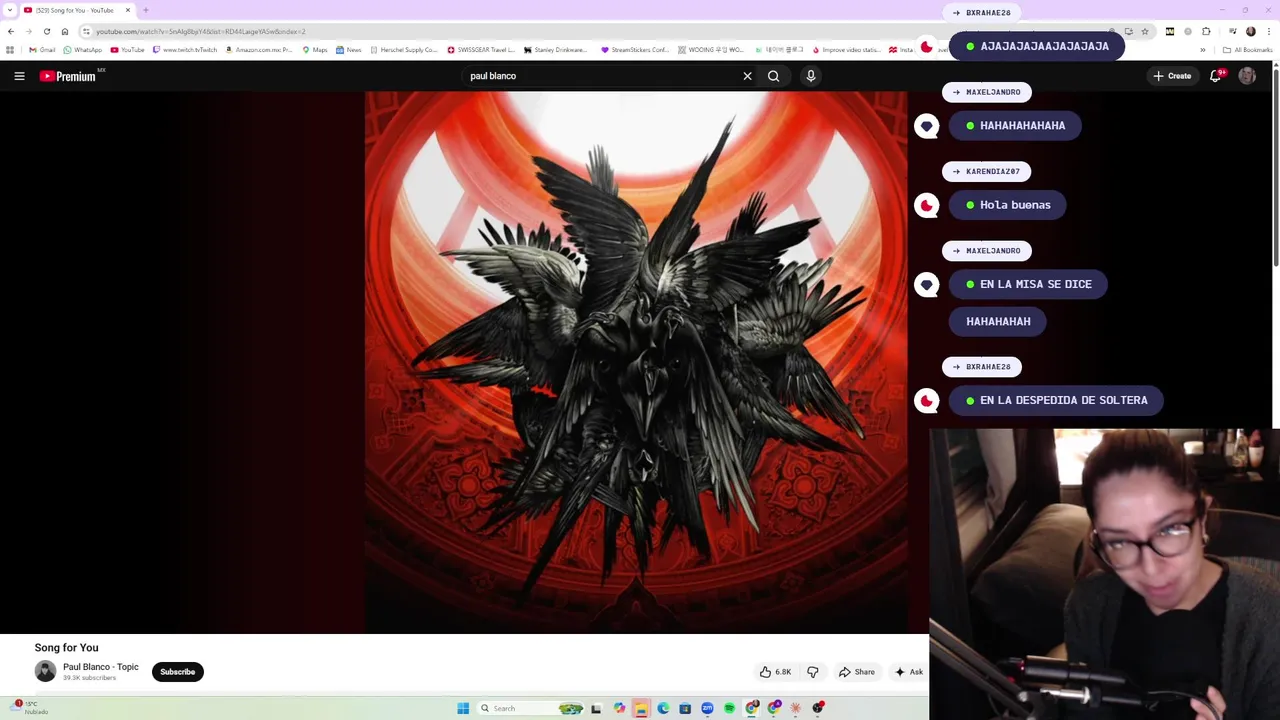Click the 'Song for You' video title
The image size is (1280, 720).
67,648
